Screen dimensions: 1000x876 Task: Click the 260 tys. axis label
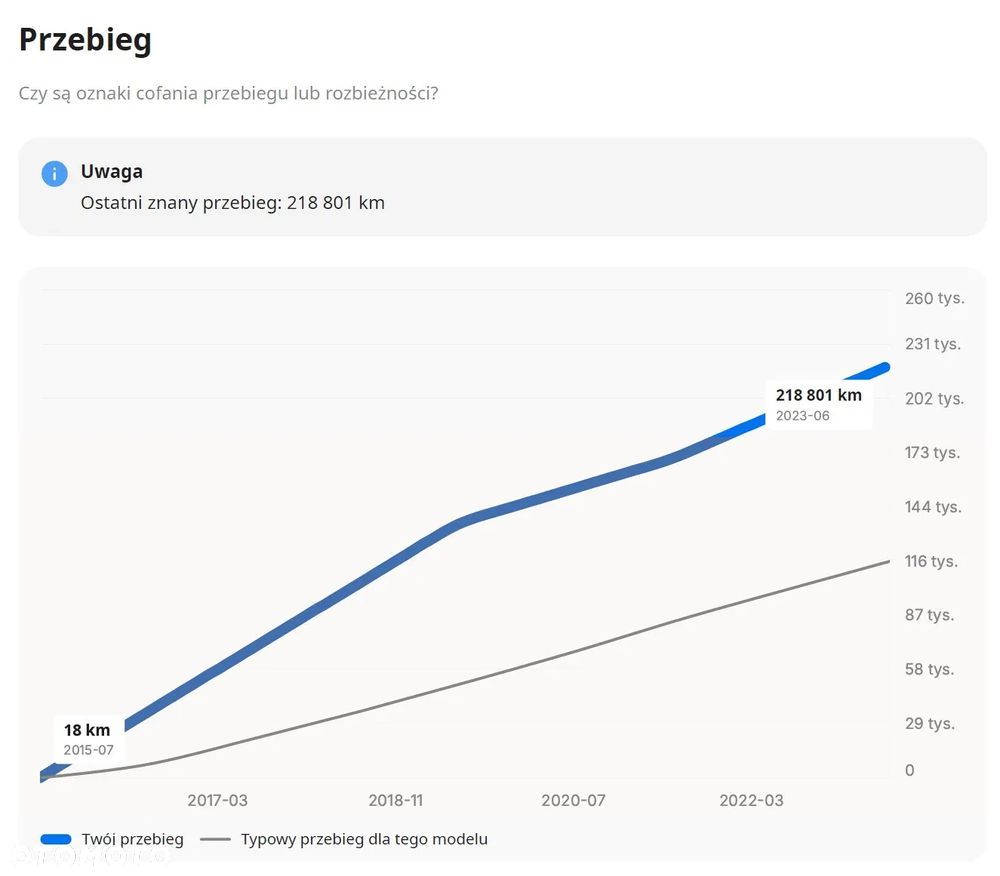tap(934, 298)
